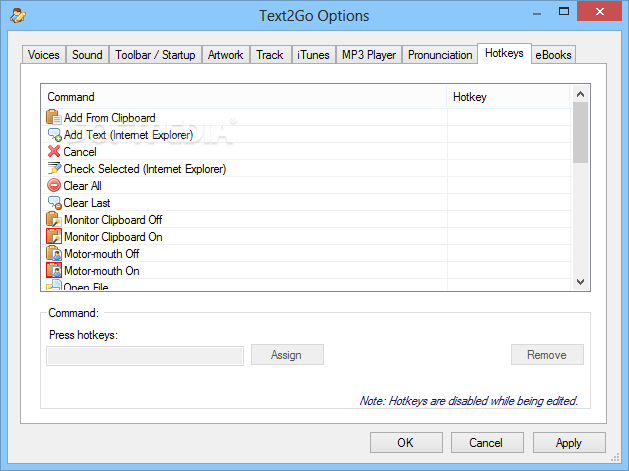Confirm with the OK button

click(406, 443)
